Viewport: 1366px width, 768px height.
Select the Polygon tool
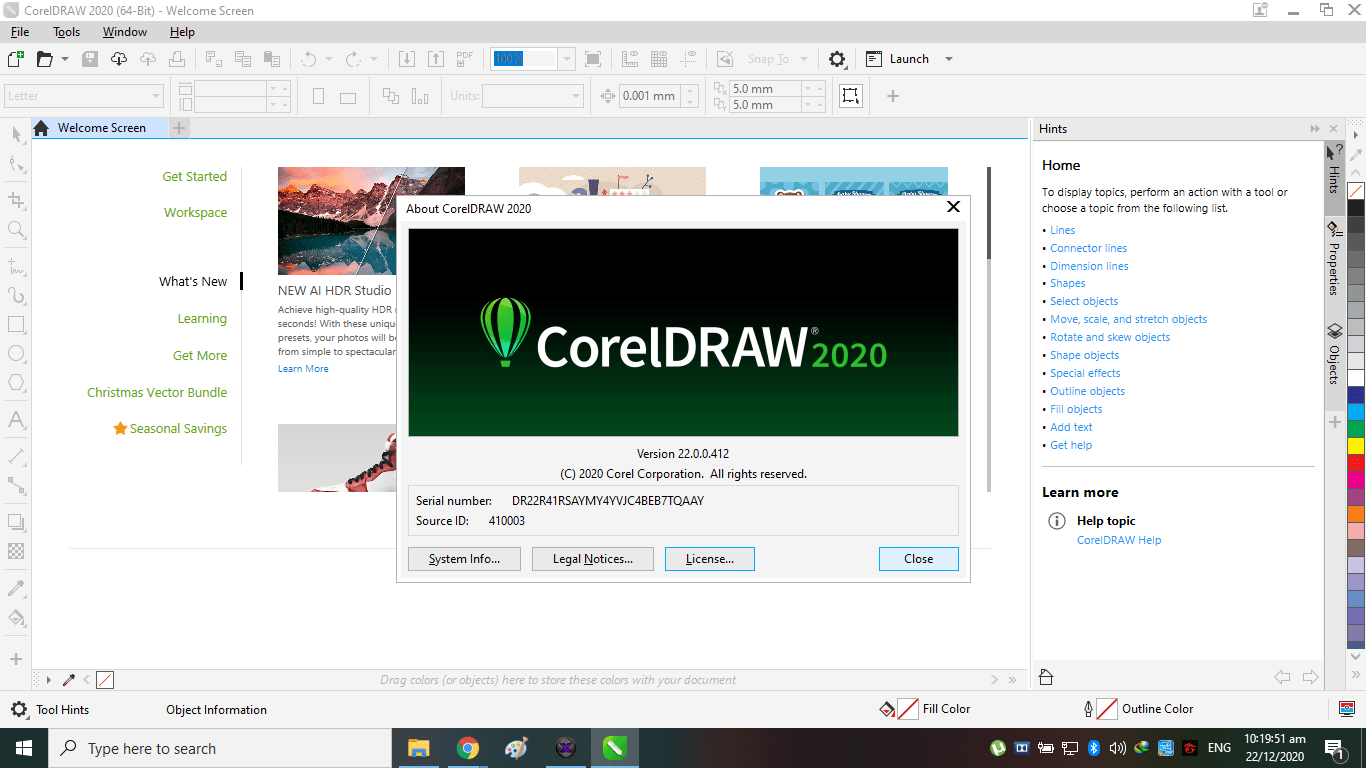point(16,383)
